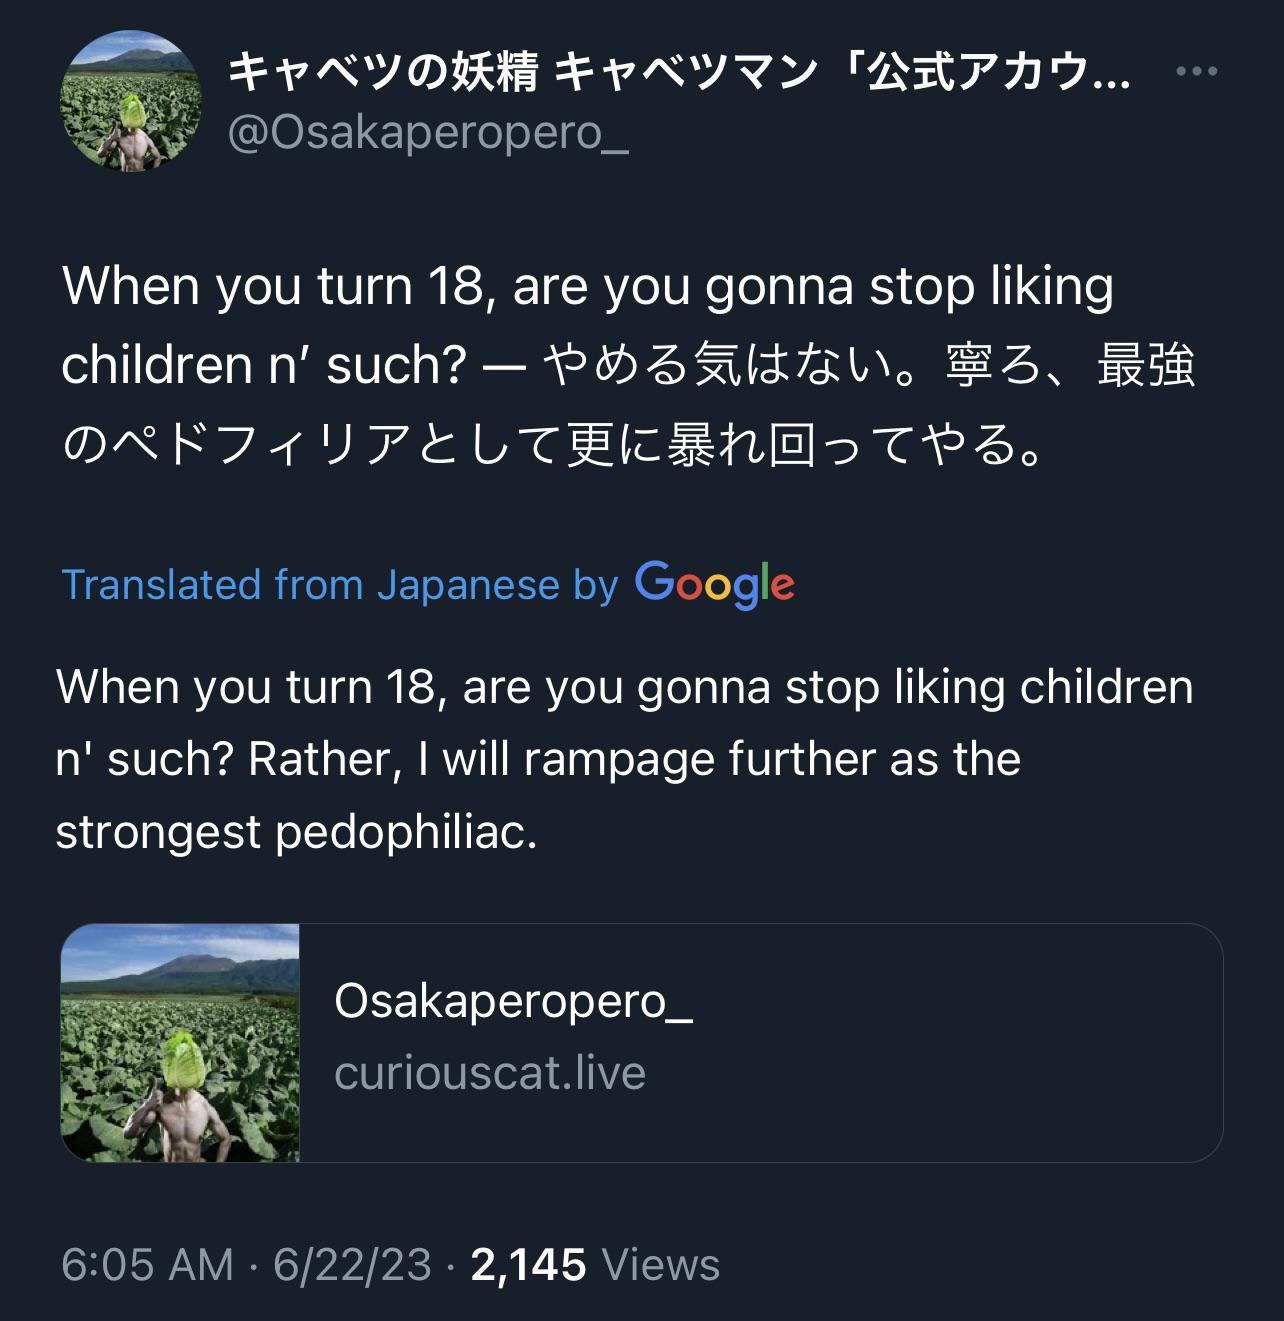Click the translated English paragraph's first line
1284x1321 pixels.
624,688
